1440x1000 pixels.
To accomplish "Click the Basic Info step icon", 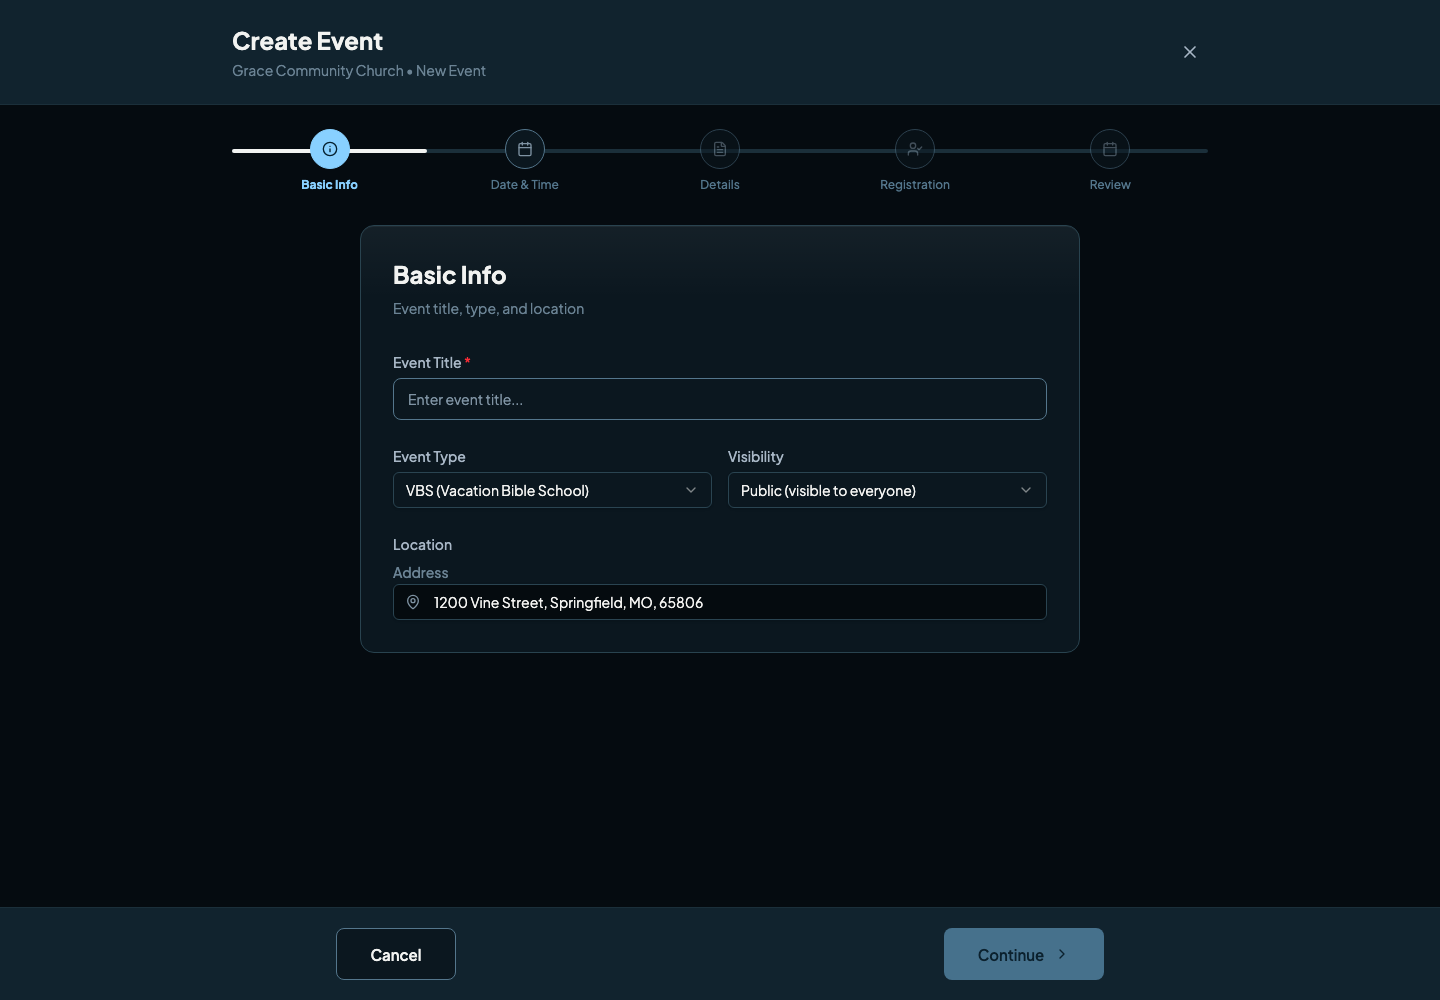I will 330,149.
